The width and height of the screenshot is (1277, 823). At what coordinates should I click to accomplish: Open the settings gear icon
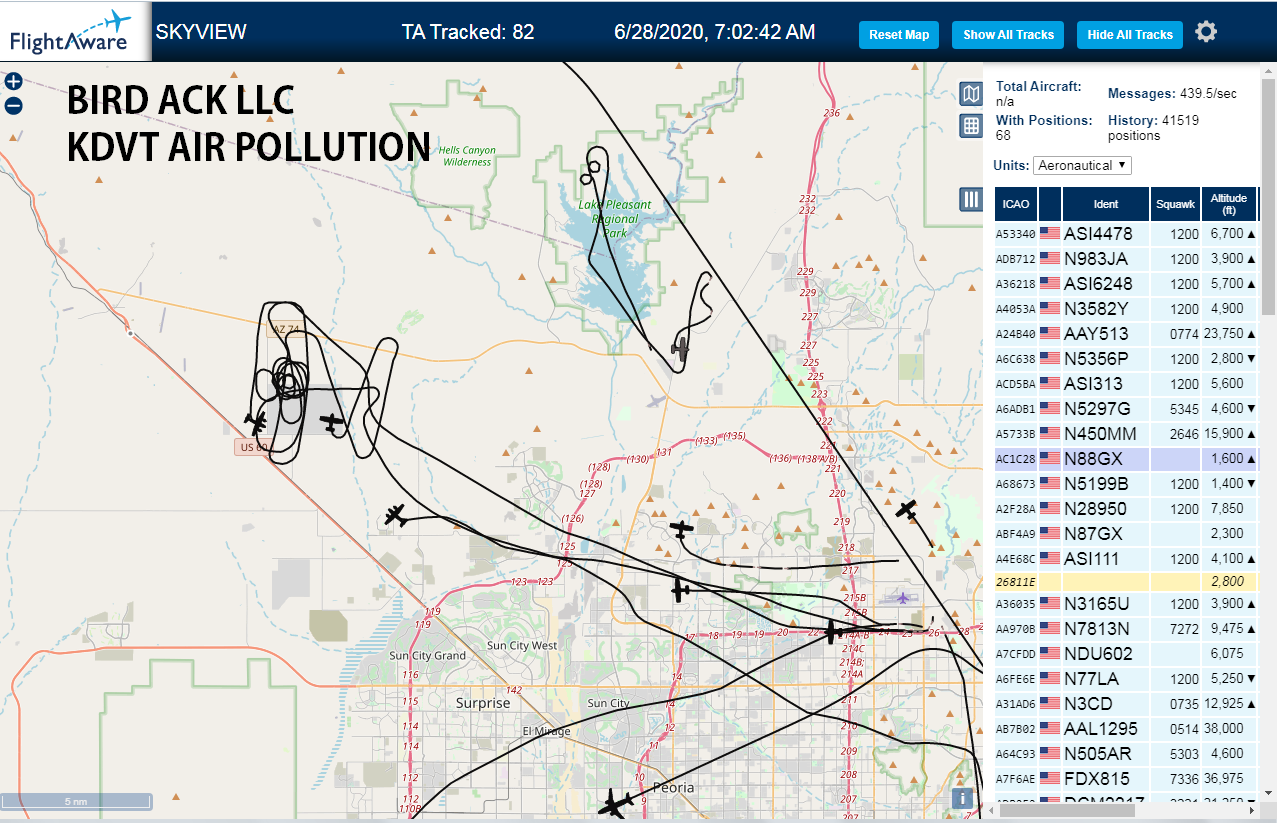(1206, 32)
